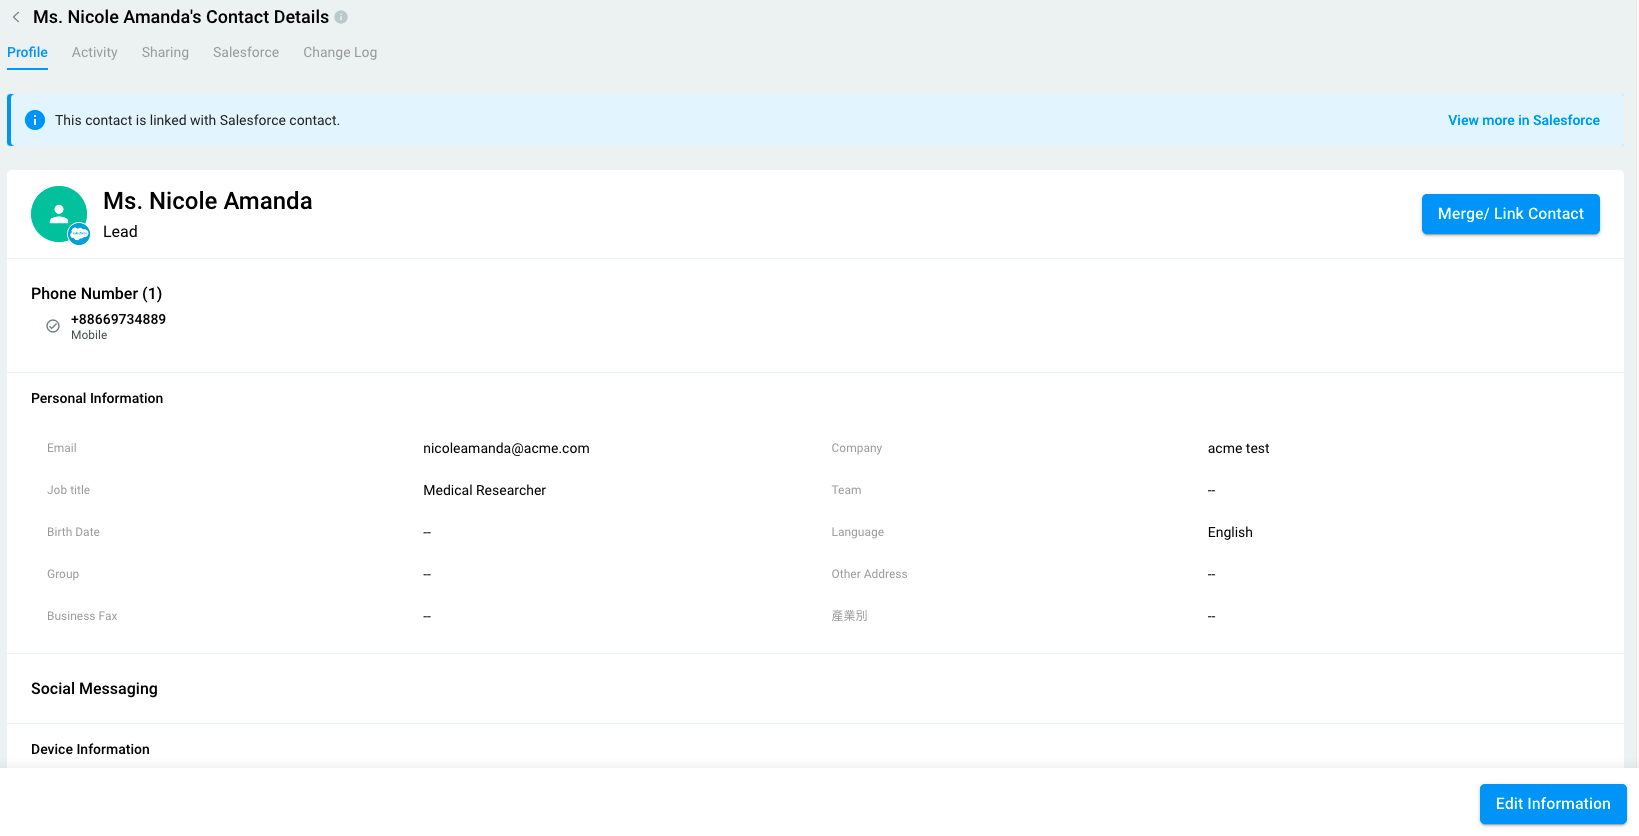This screenshot has width=1639, height=836.
Task: Click the language value English
Action: point(1230,532)
